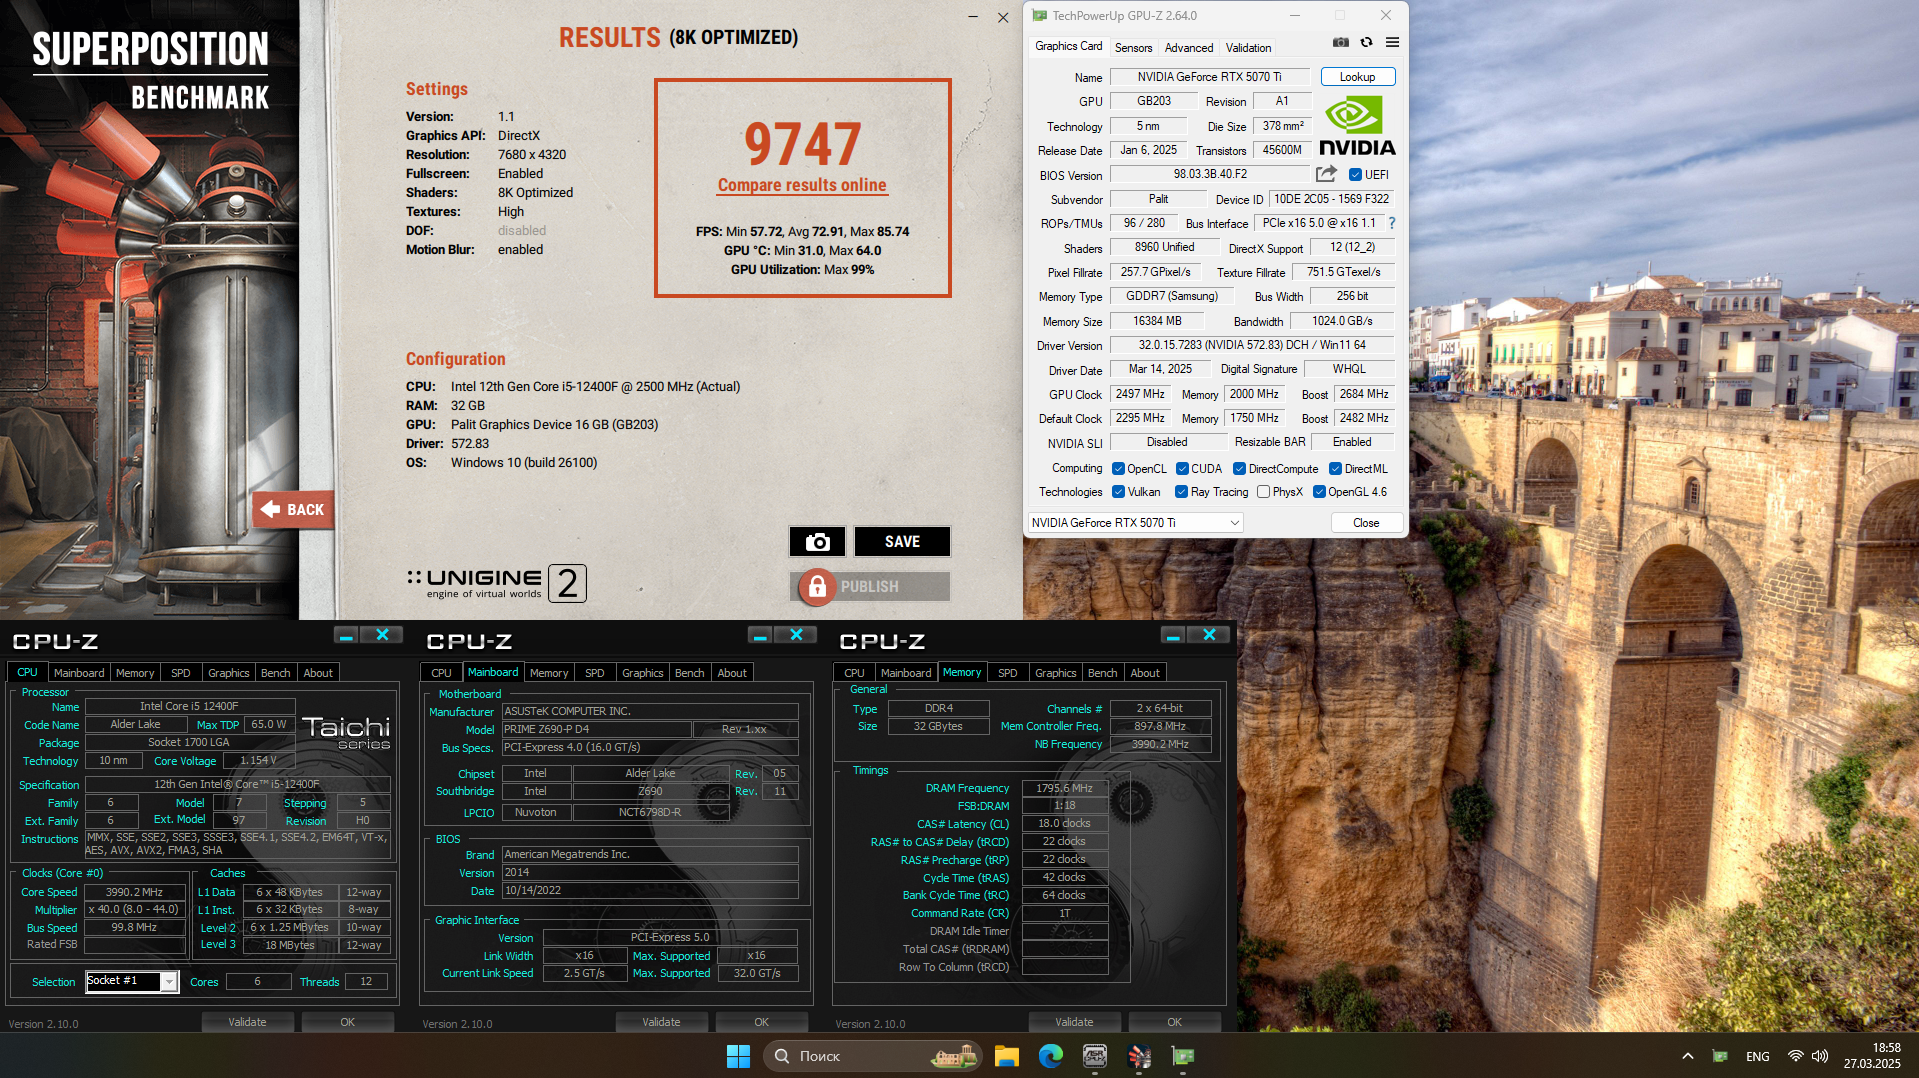Click the GPU Clock 2497 MHz value
This screenshot has width=1919, height=1078.
tap(1140, 394)
